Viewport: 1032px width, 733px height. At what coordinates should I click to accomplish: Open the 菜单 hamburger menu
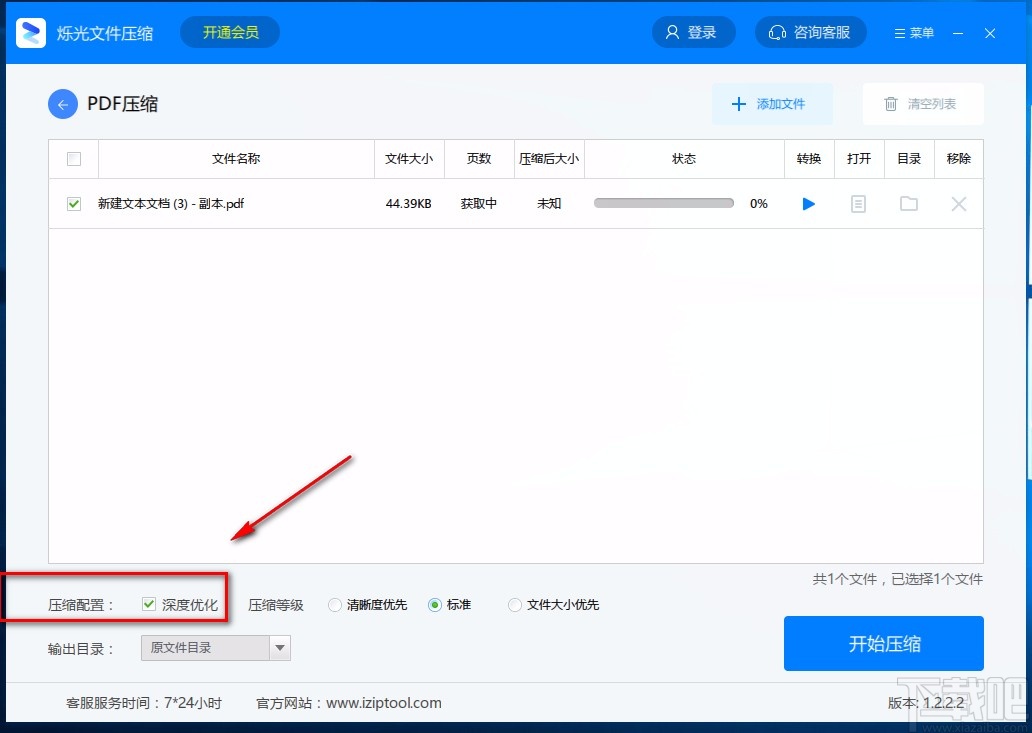[x=914, y=33]
